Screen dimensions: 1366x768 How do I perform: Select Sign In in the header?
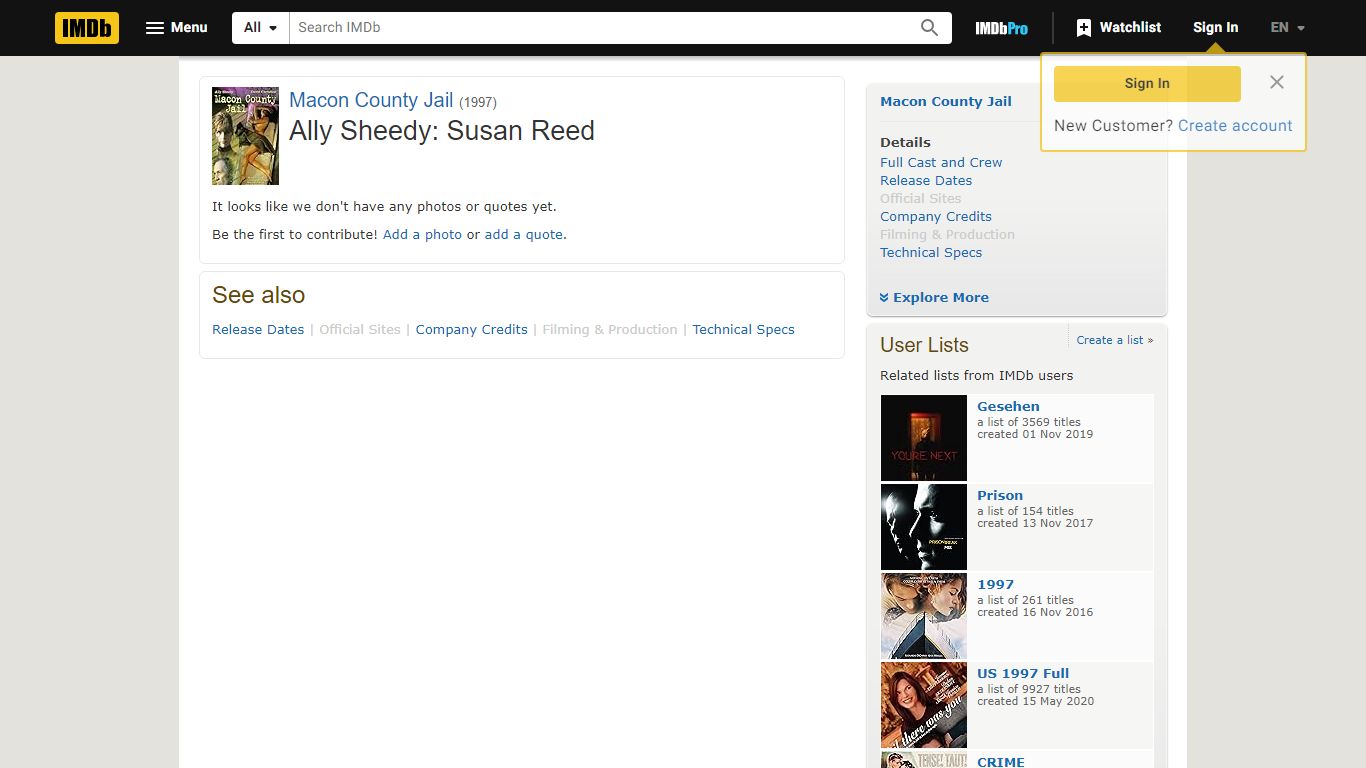(1215, 28)
